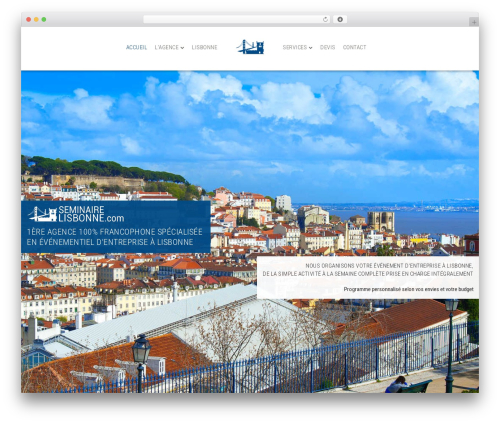Expand the SERVICES dropdown chevron
The image size is (500, 423).
pos(310,48)
